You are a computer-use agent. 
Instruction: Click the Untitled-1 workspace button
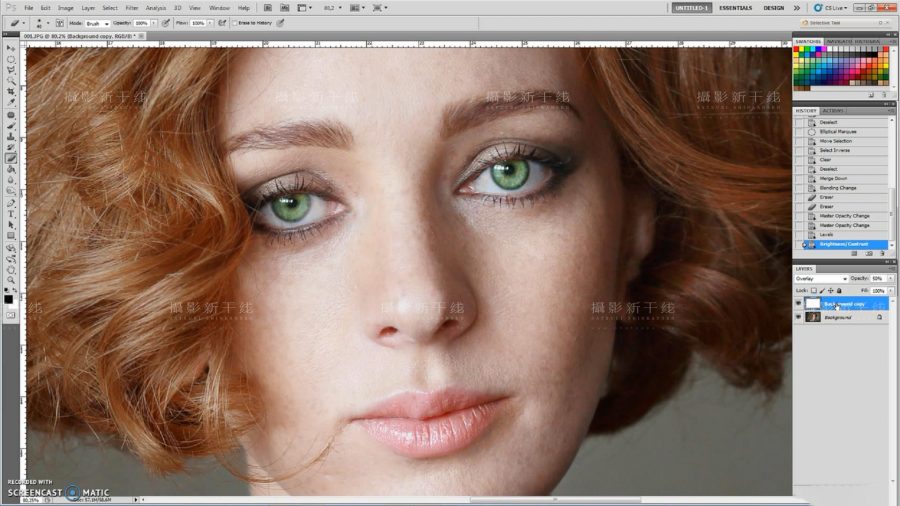tap(692, 8)
